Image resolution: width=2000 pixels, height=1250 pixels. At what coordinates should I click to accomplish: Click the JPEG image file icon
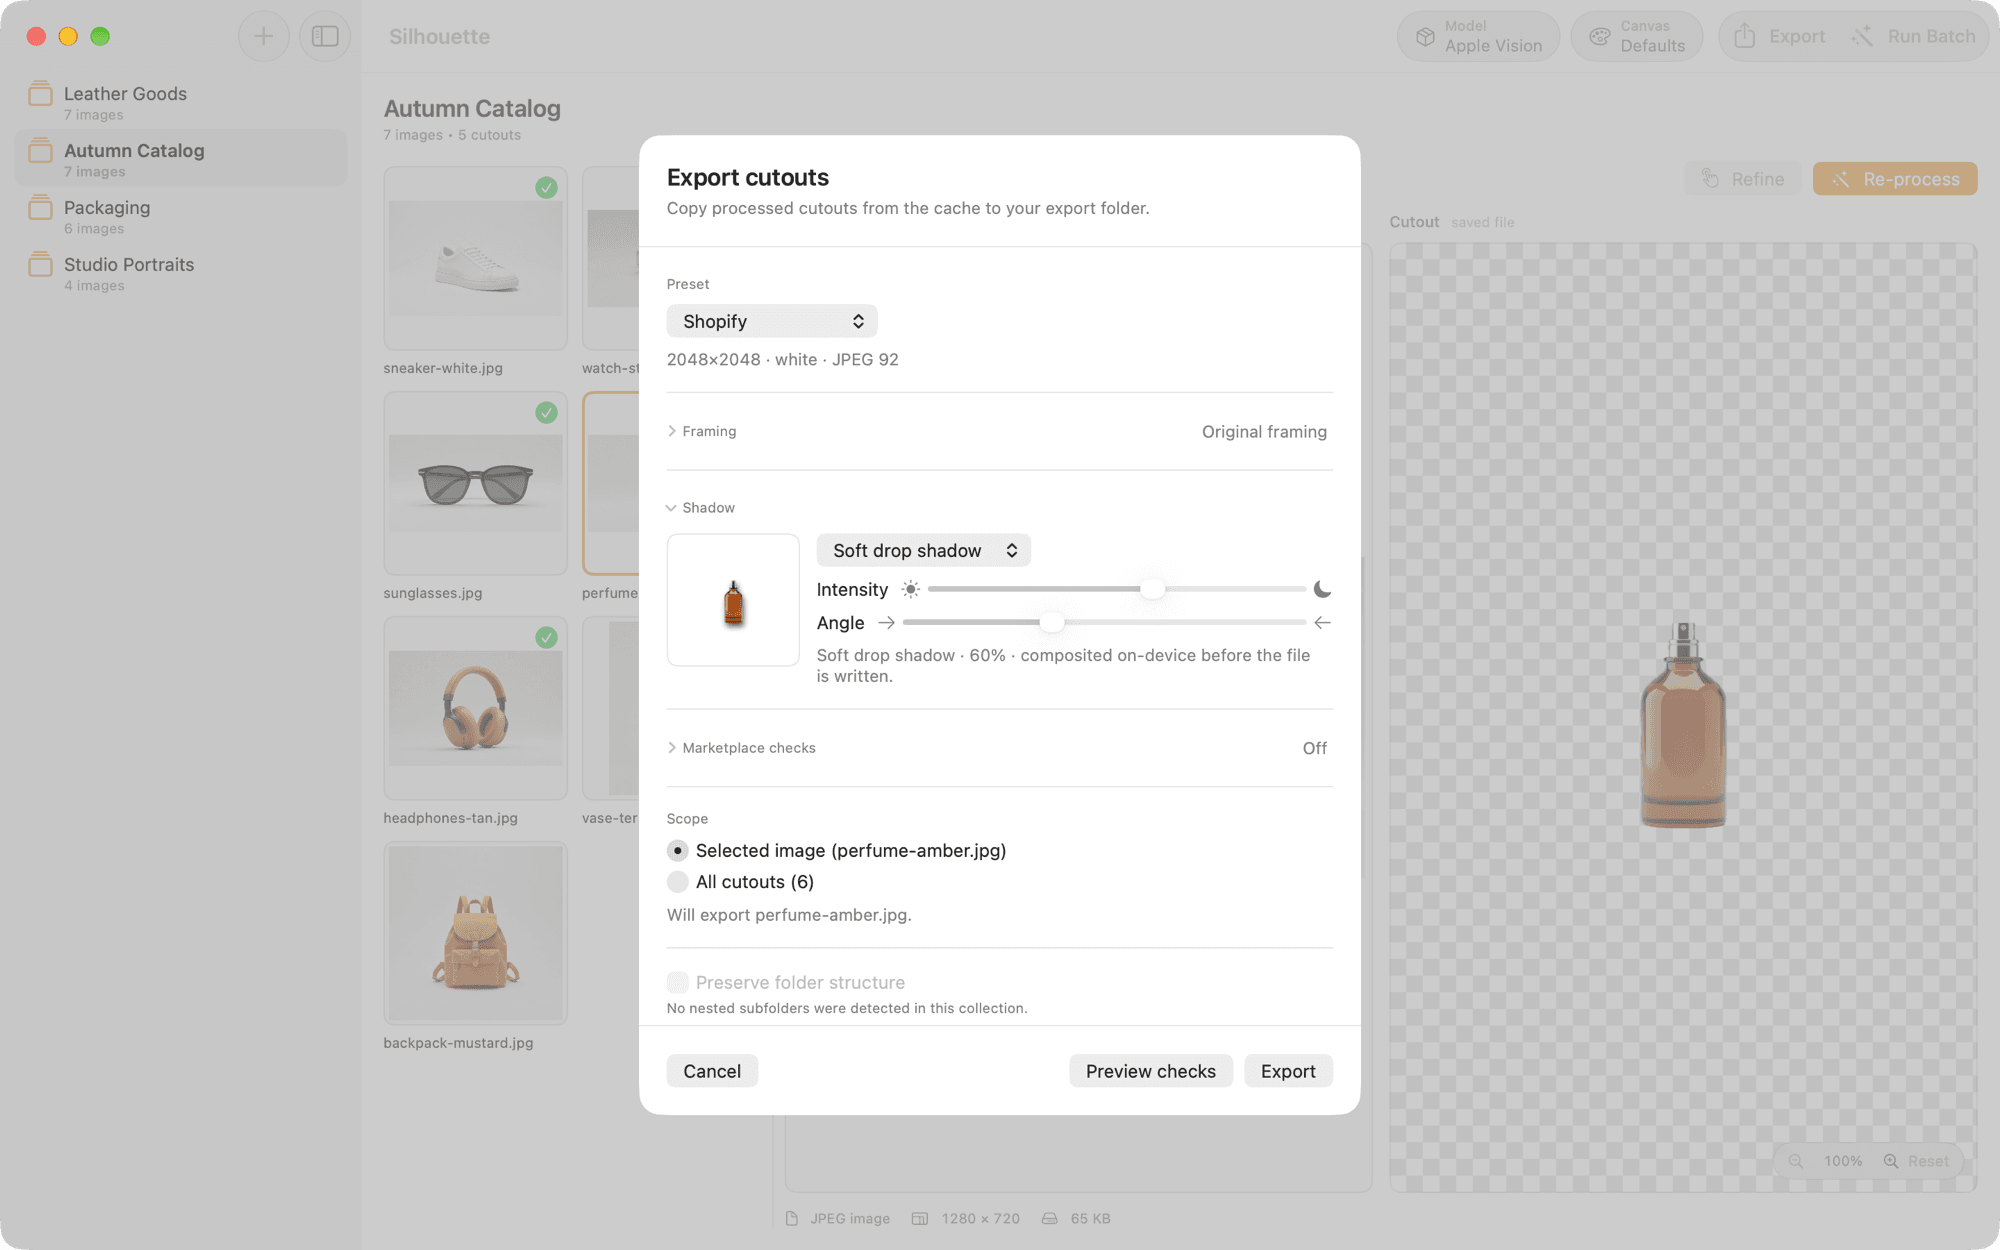click(x=792, y=1218)
